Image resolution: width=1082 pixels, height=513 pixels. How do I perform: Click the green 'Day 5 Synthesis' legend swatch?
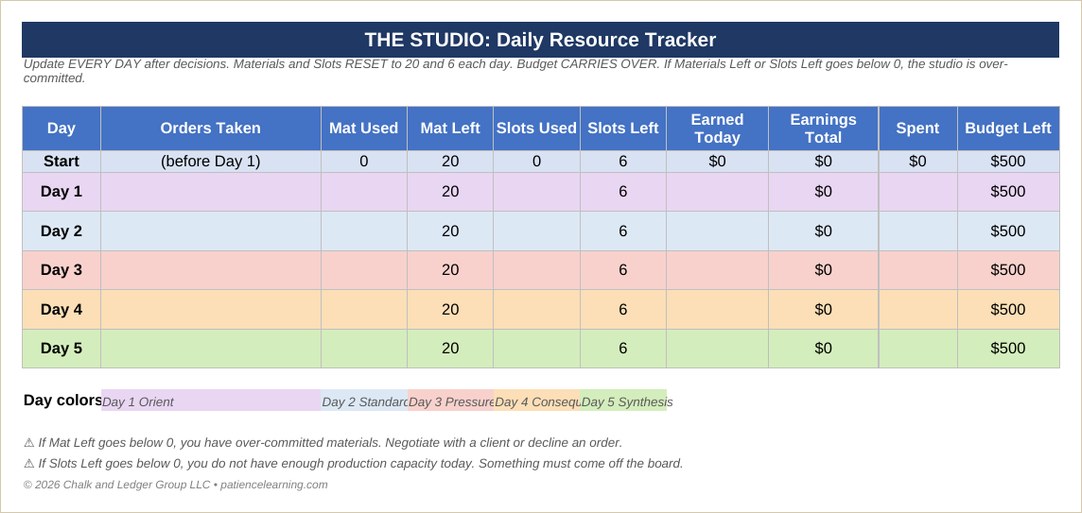(x=624, y=400)
